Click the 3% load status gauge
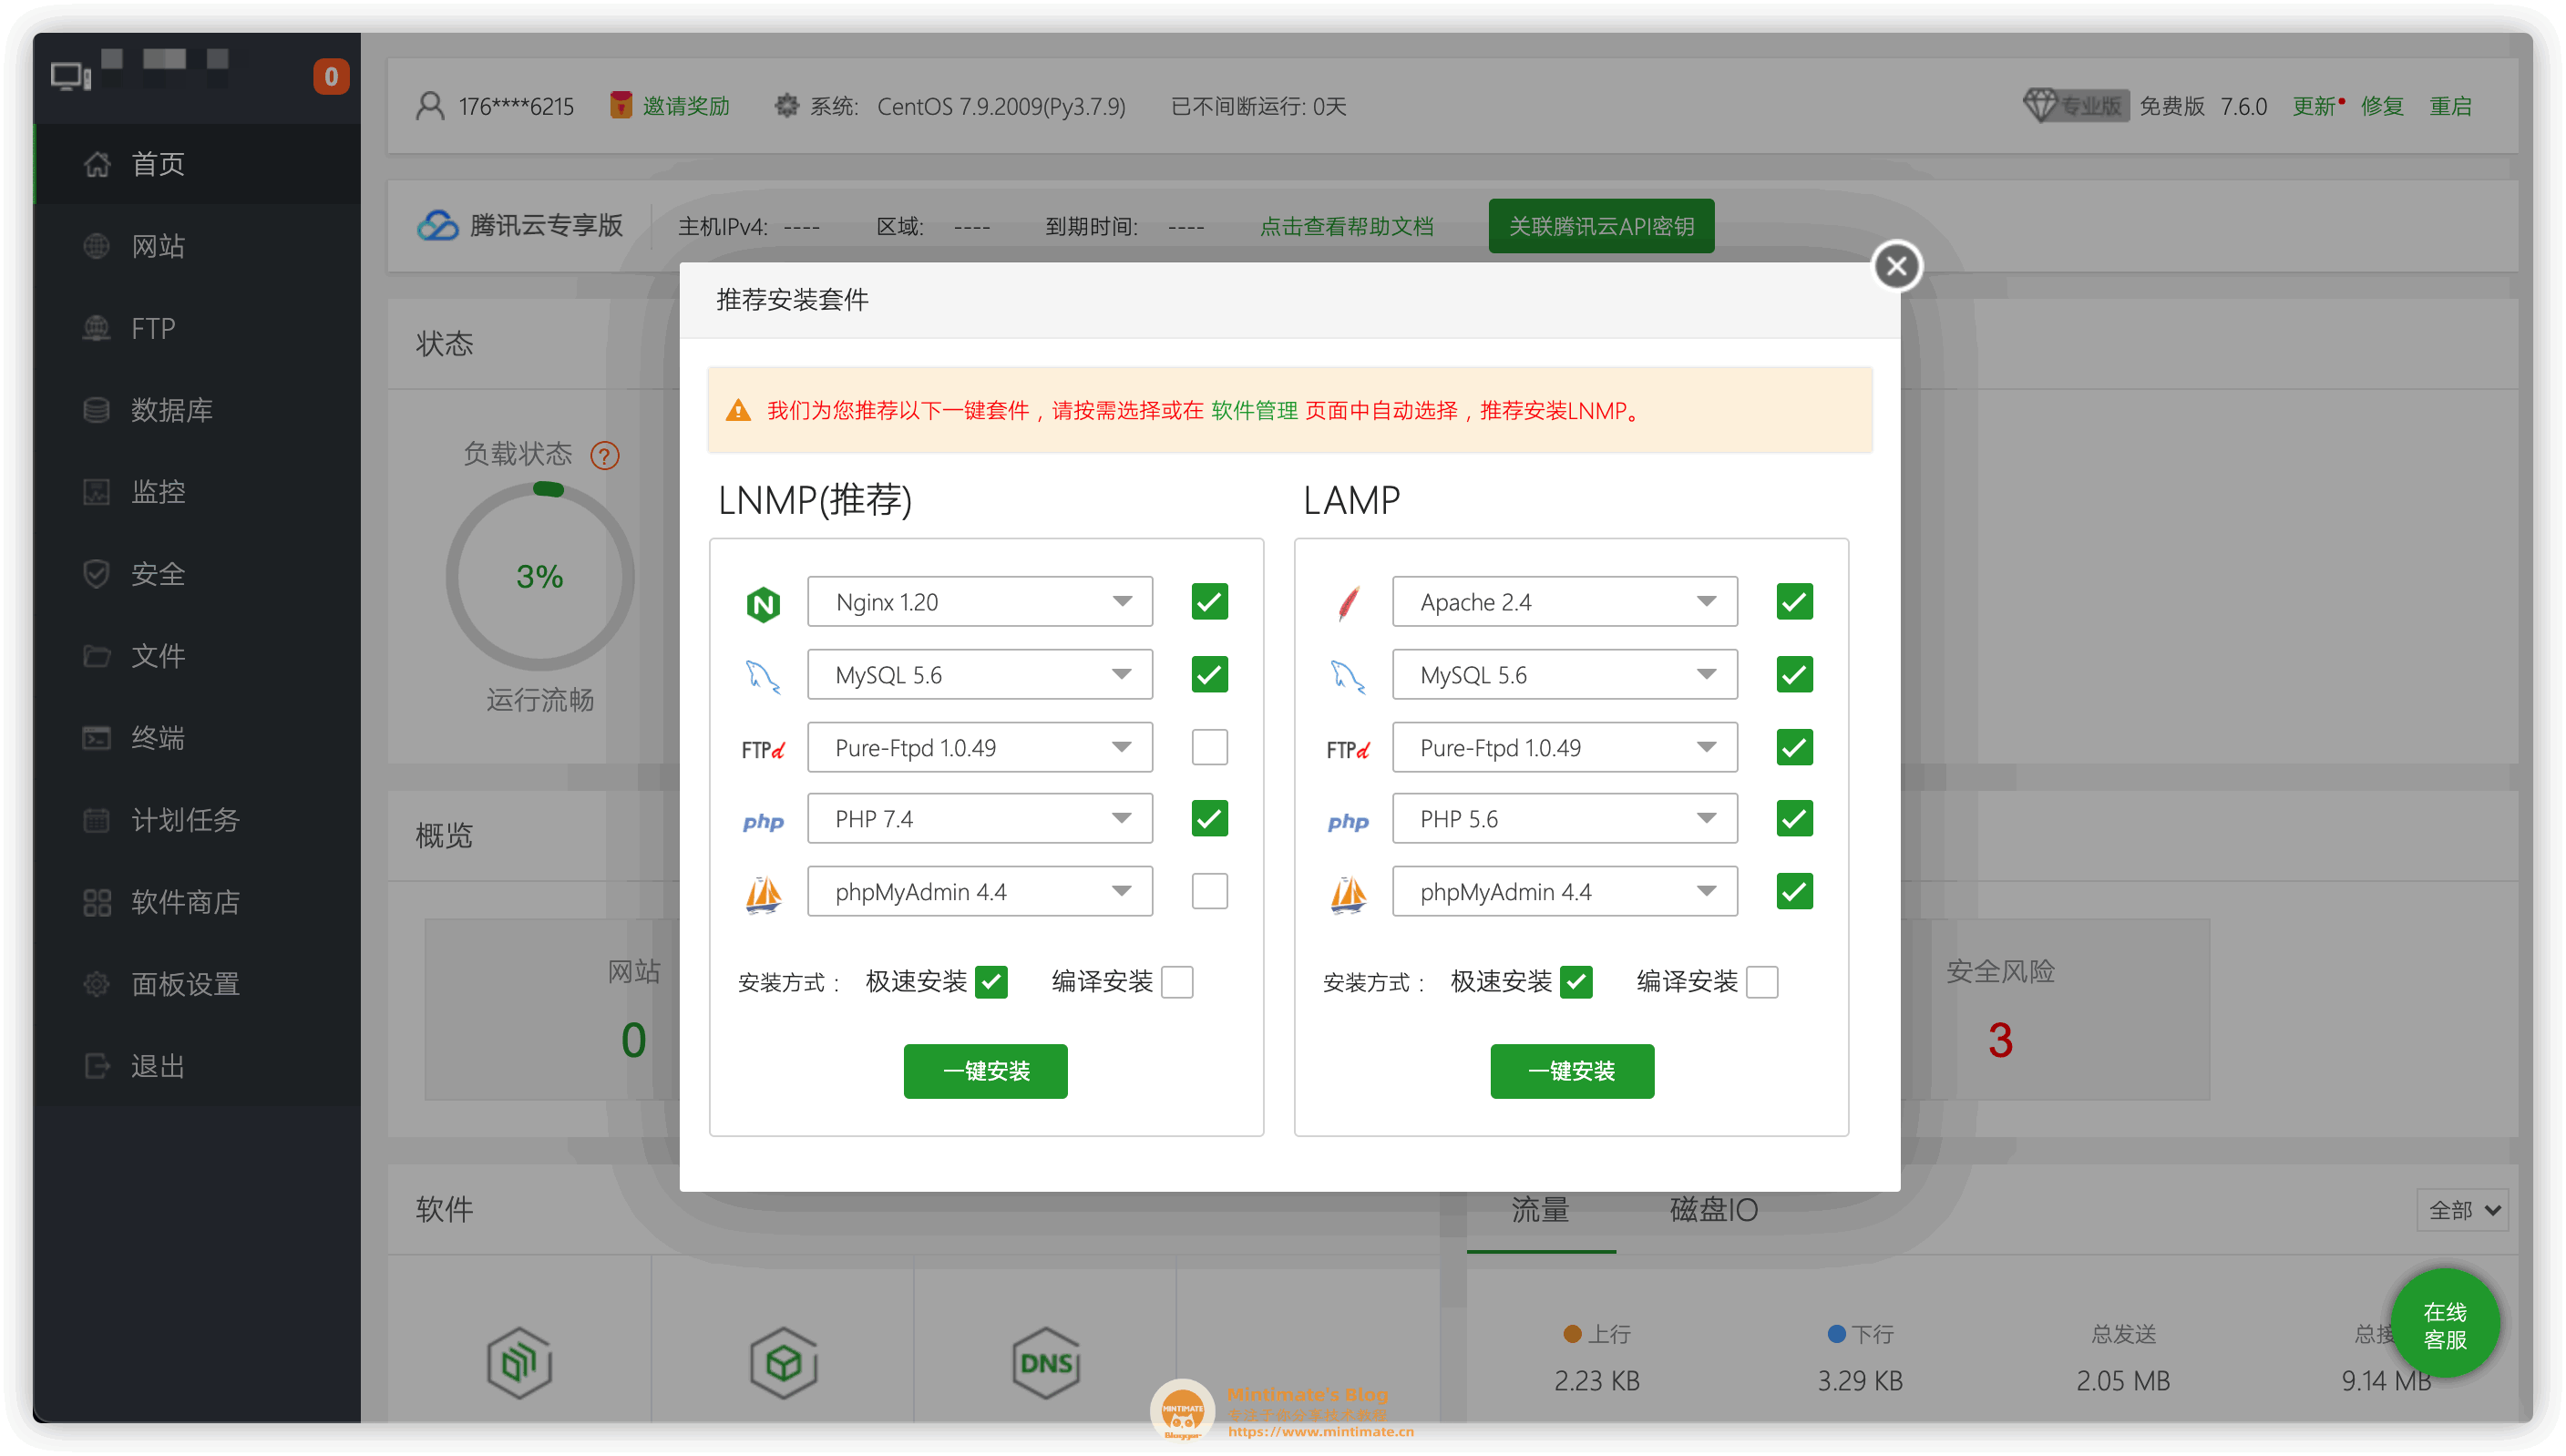Screen dimensions: 2566x1456 pos(540,577)
